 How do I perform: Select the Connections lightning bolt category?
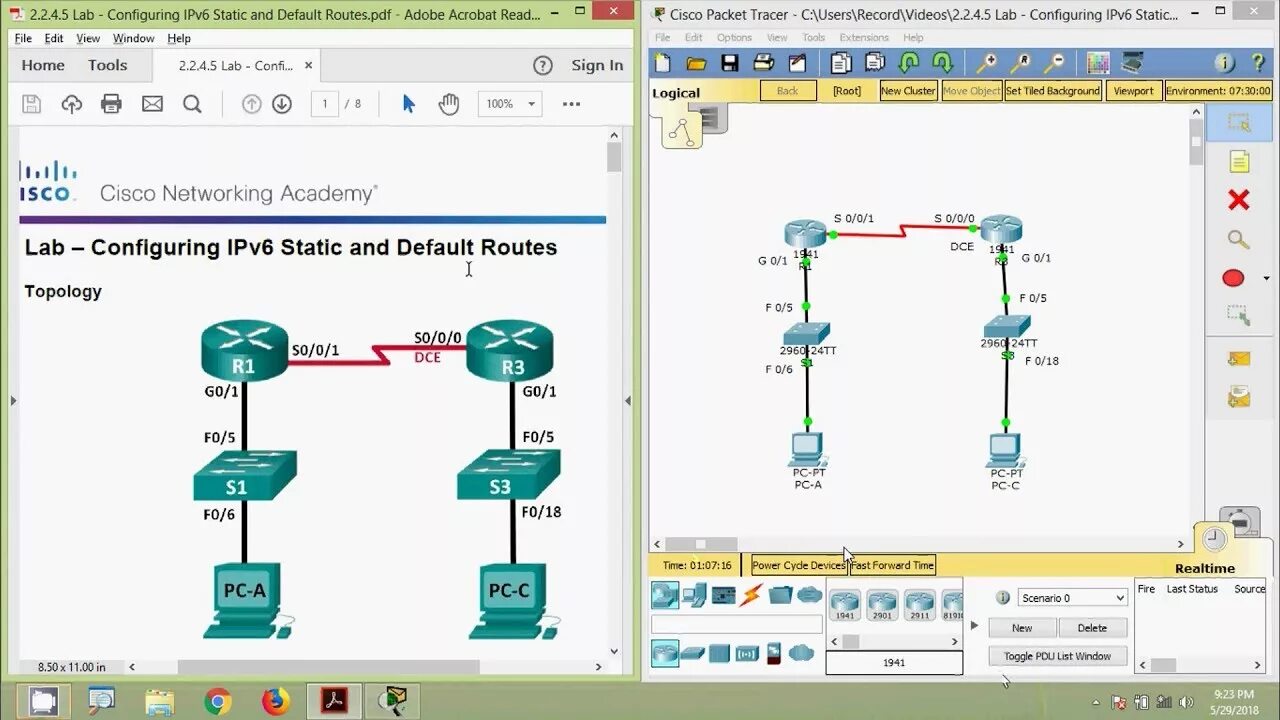(x=751, y=596)
